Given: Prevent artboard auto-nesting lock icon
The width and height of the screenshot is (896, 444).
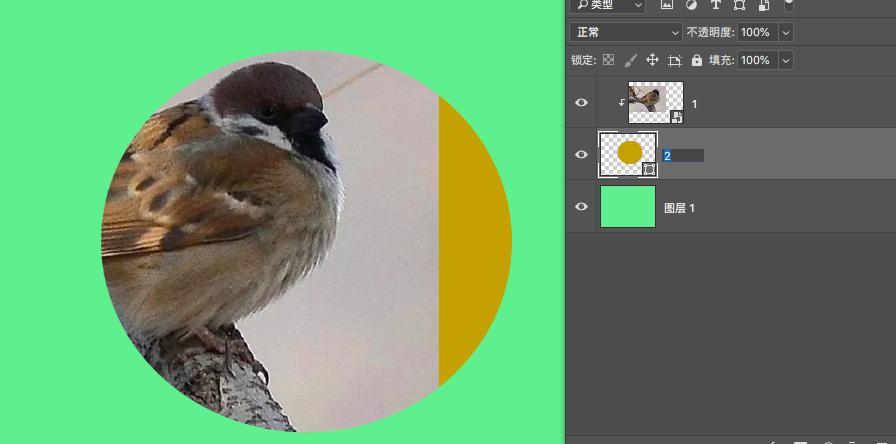Looking at the screenshot, I should pos(675,61).
